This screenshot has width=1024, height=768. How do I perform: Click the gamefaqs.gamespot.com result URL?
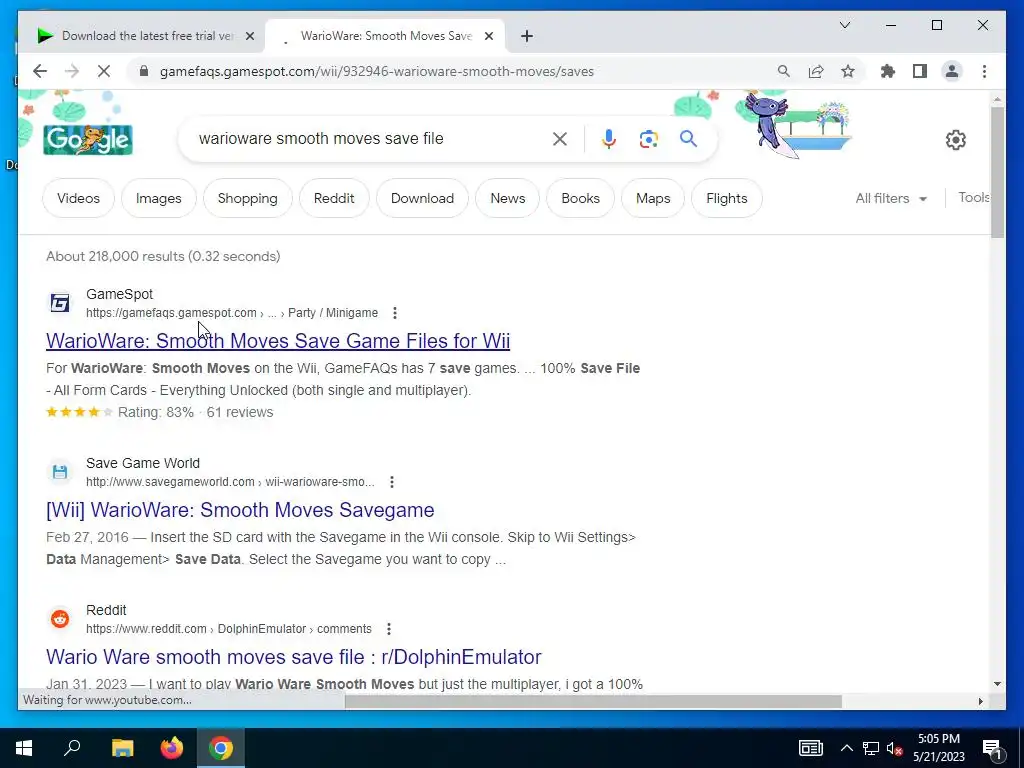click(x=232, y=313)
